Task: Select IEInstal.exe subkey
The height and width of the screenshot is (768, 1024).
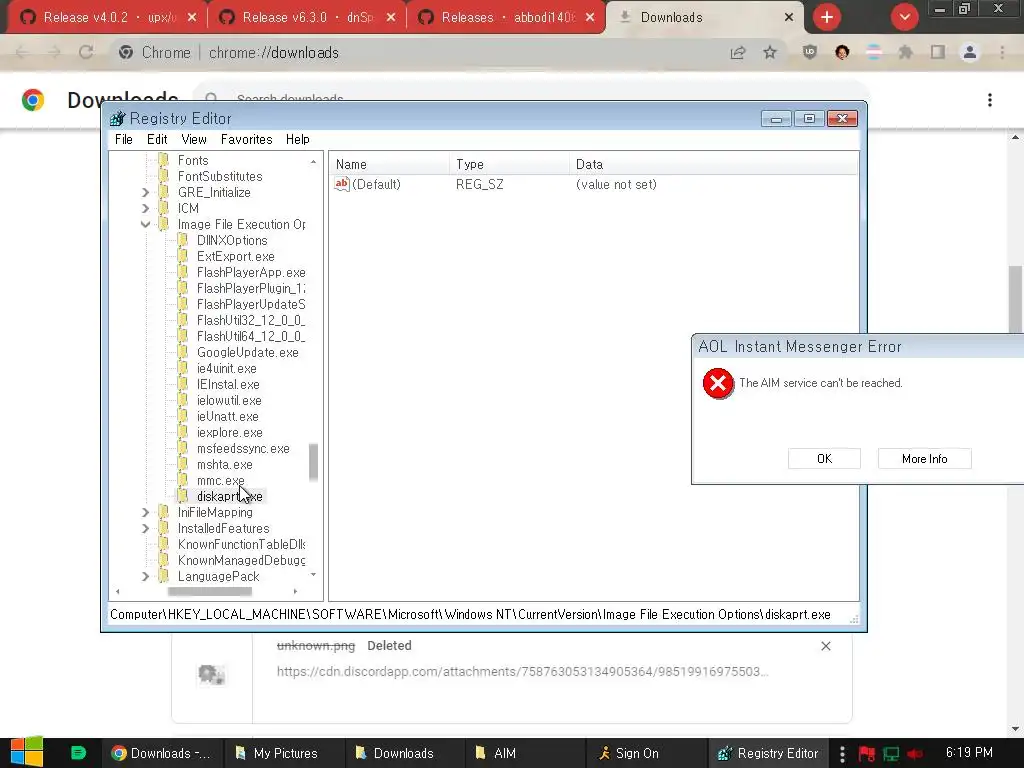Action: point(228,385)
